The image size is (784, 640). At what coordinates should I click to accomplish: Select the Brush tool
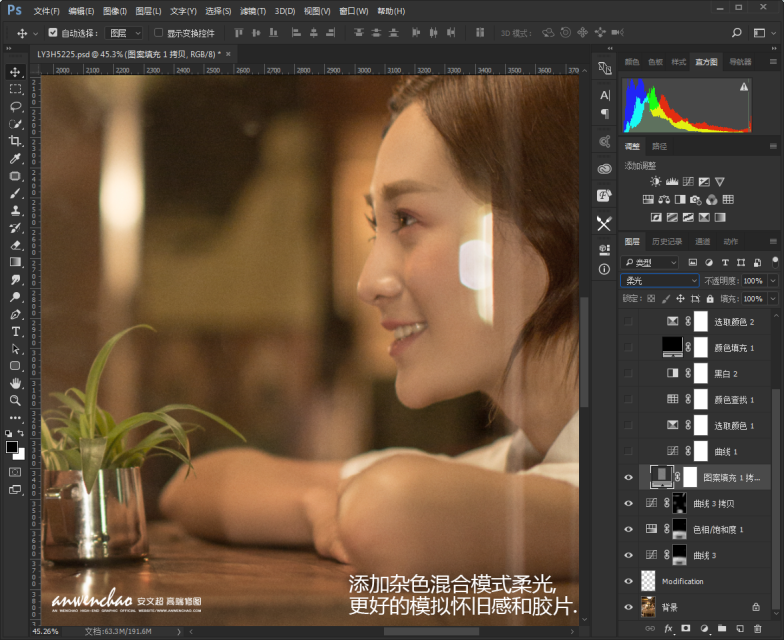click(x=16, y=193)
